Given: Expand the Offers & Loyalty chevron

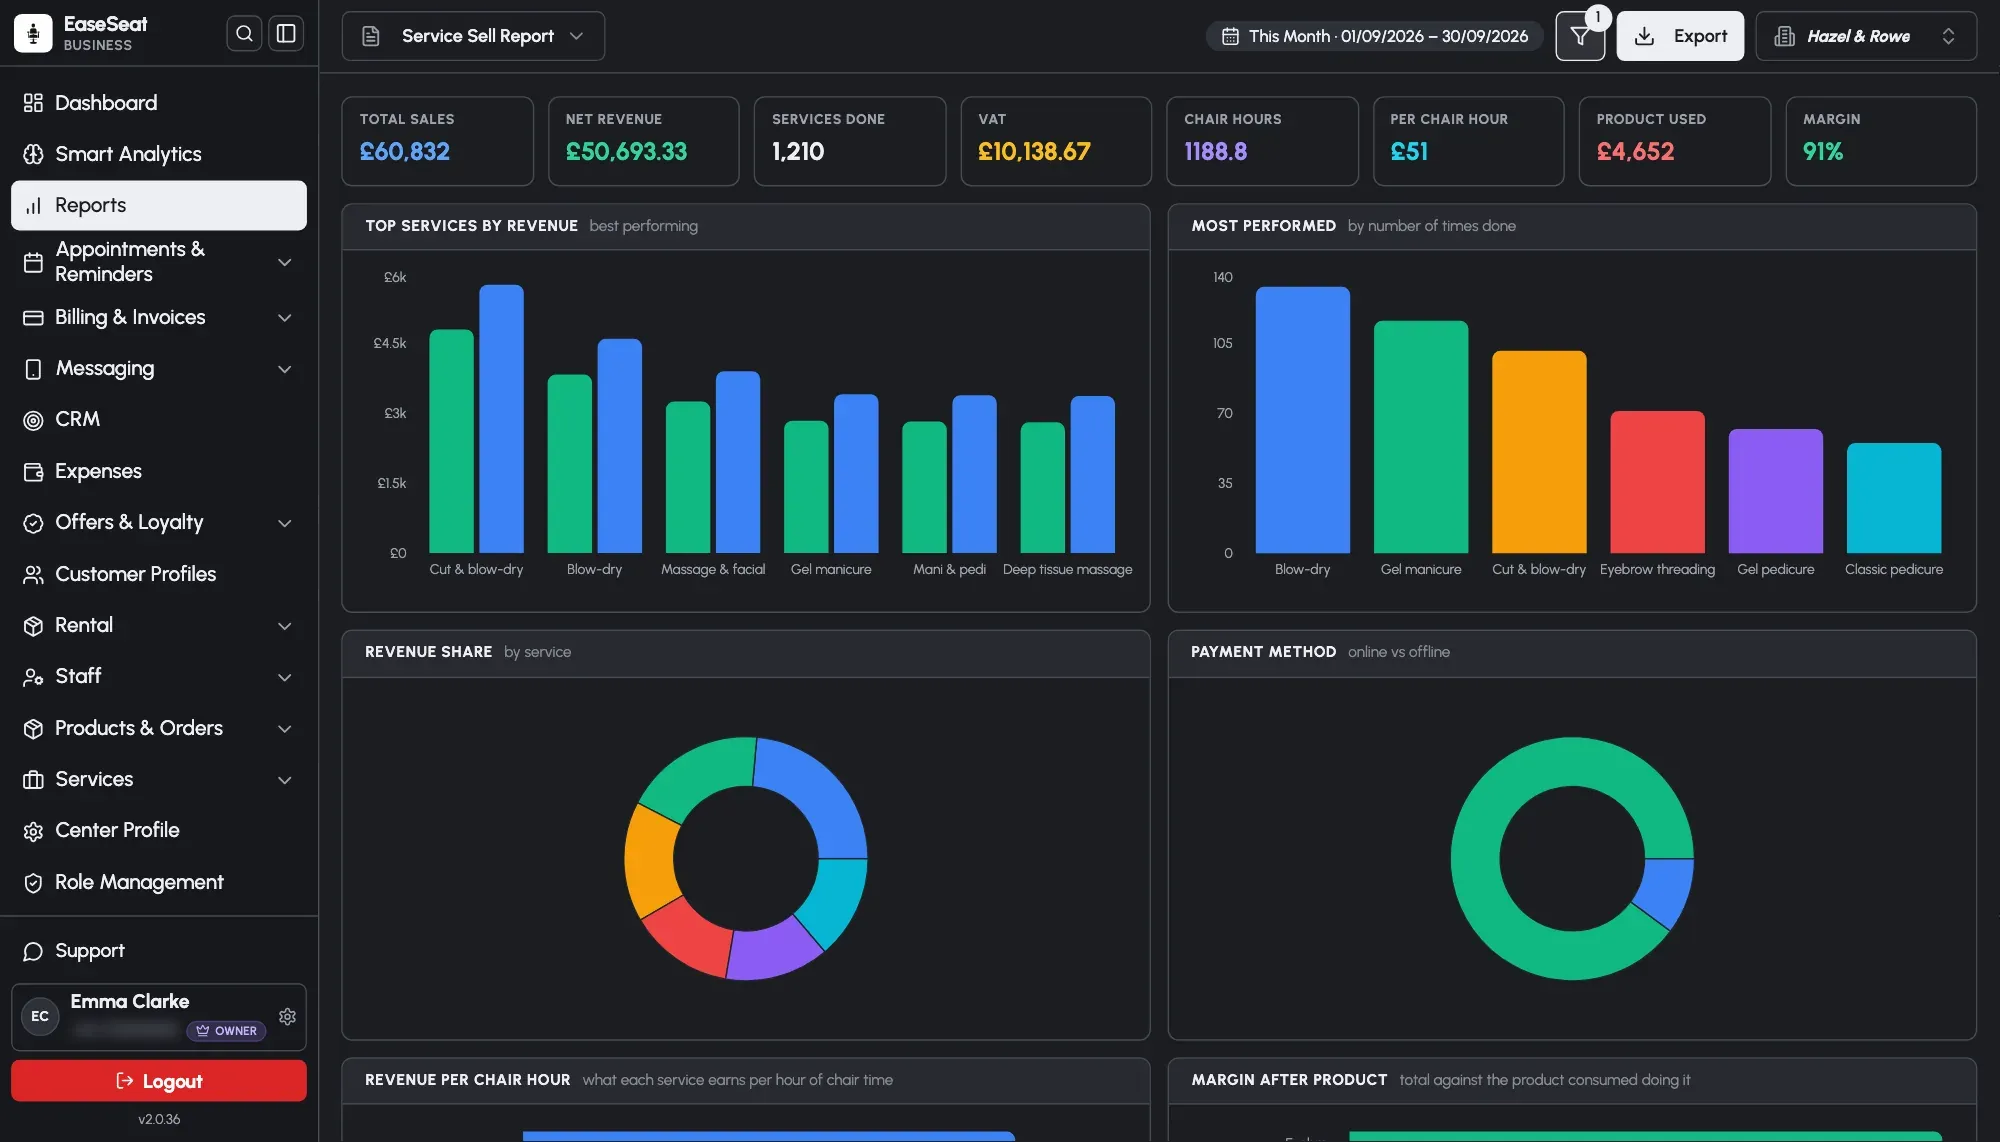Looking at the screenshot, I should click(x=285, y=523).
